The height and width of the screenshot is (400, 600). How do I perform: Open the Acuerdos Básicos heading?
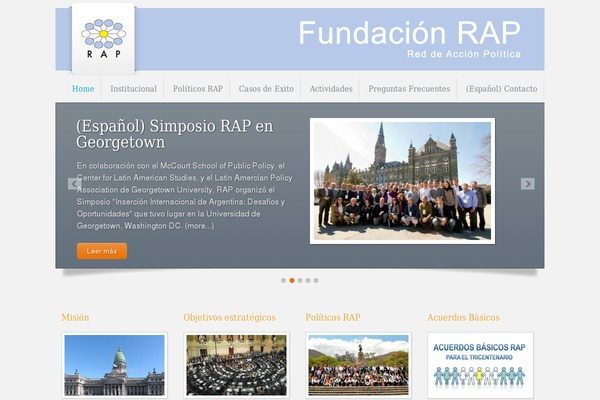[463, 317]
